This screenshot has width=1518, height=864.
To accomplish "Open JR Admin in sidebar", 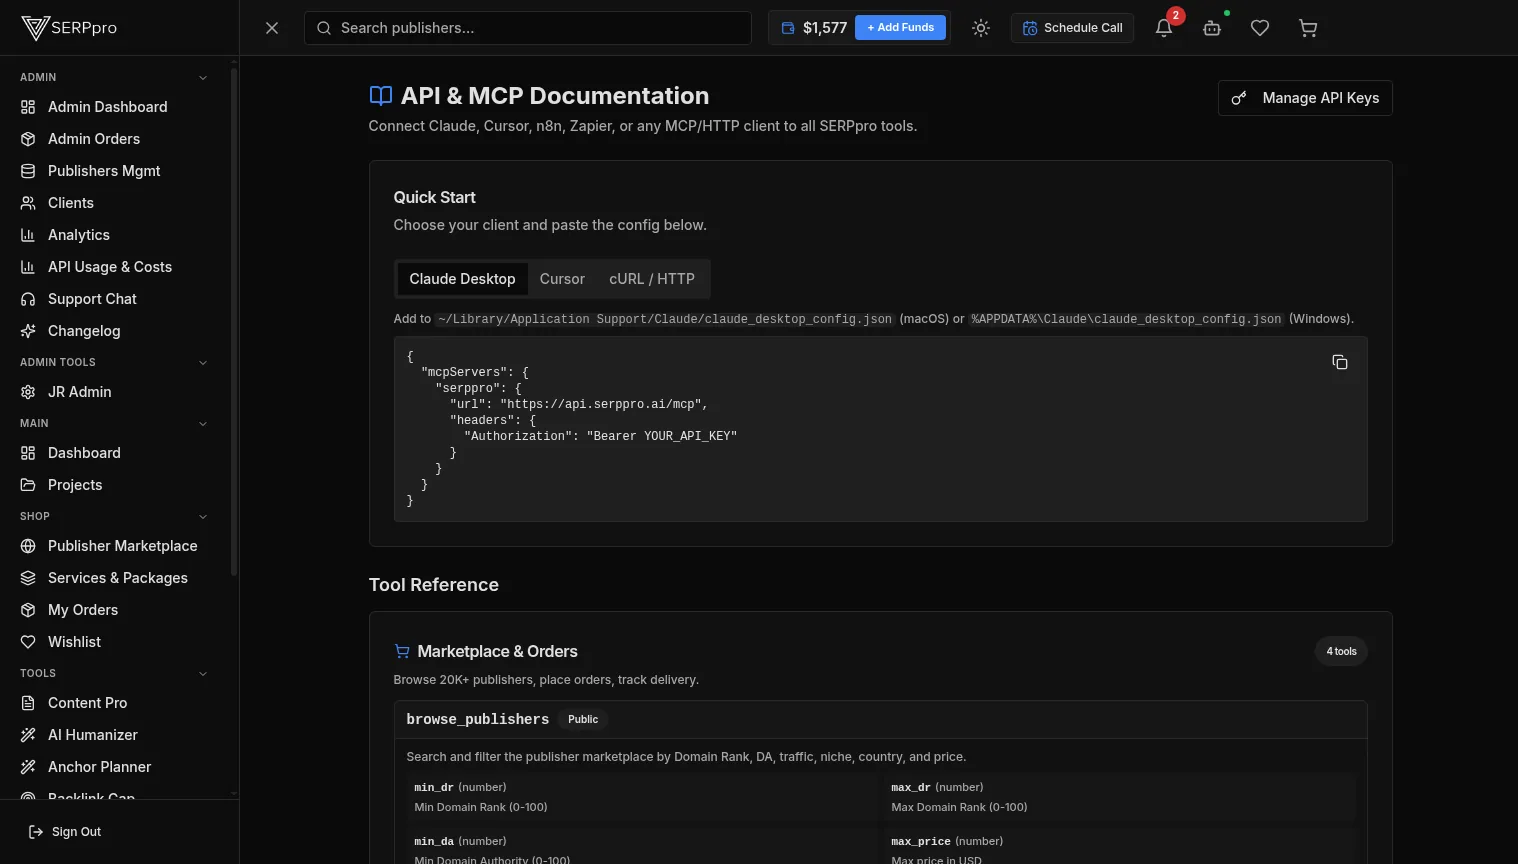I will pyautogui.click(x=115, y=392).
